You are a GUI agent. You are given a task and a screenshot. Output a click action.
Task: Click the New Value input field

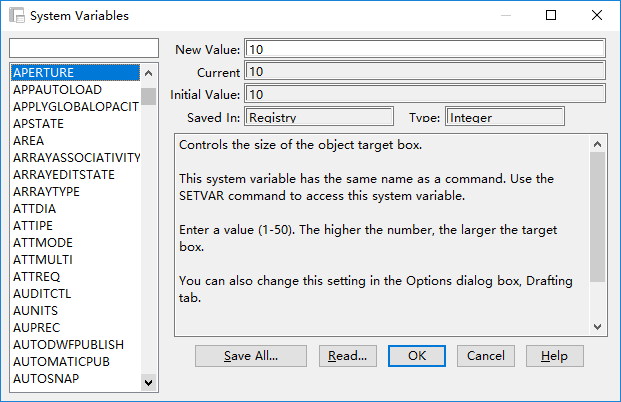424,49
